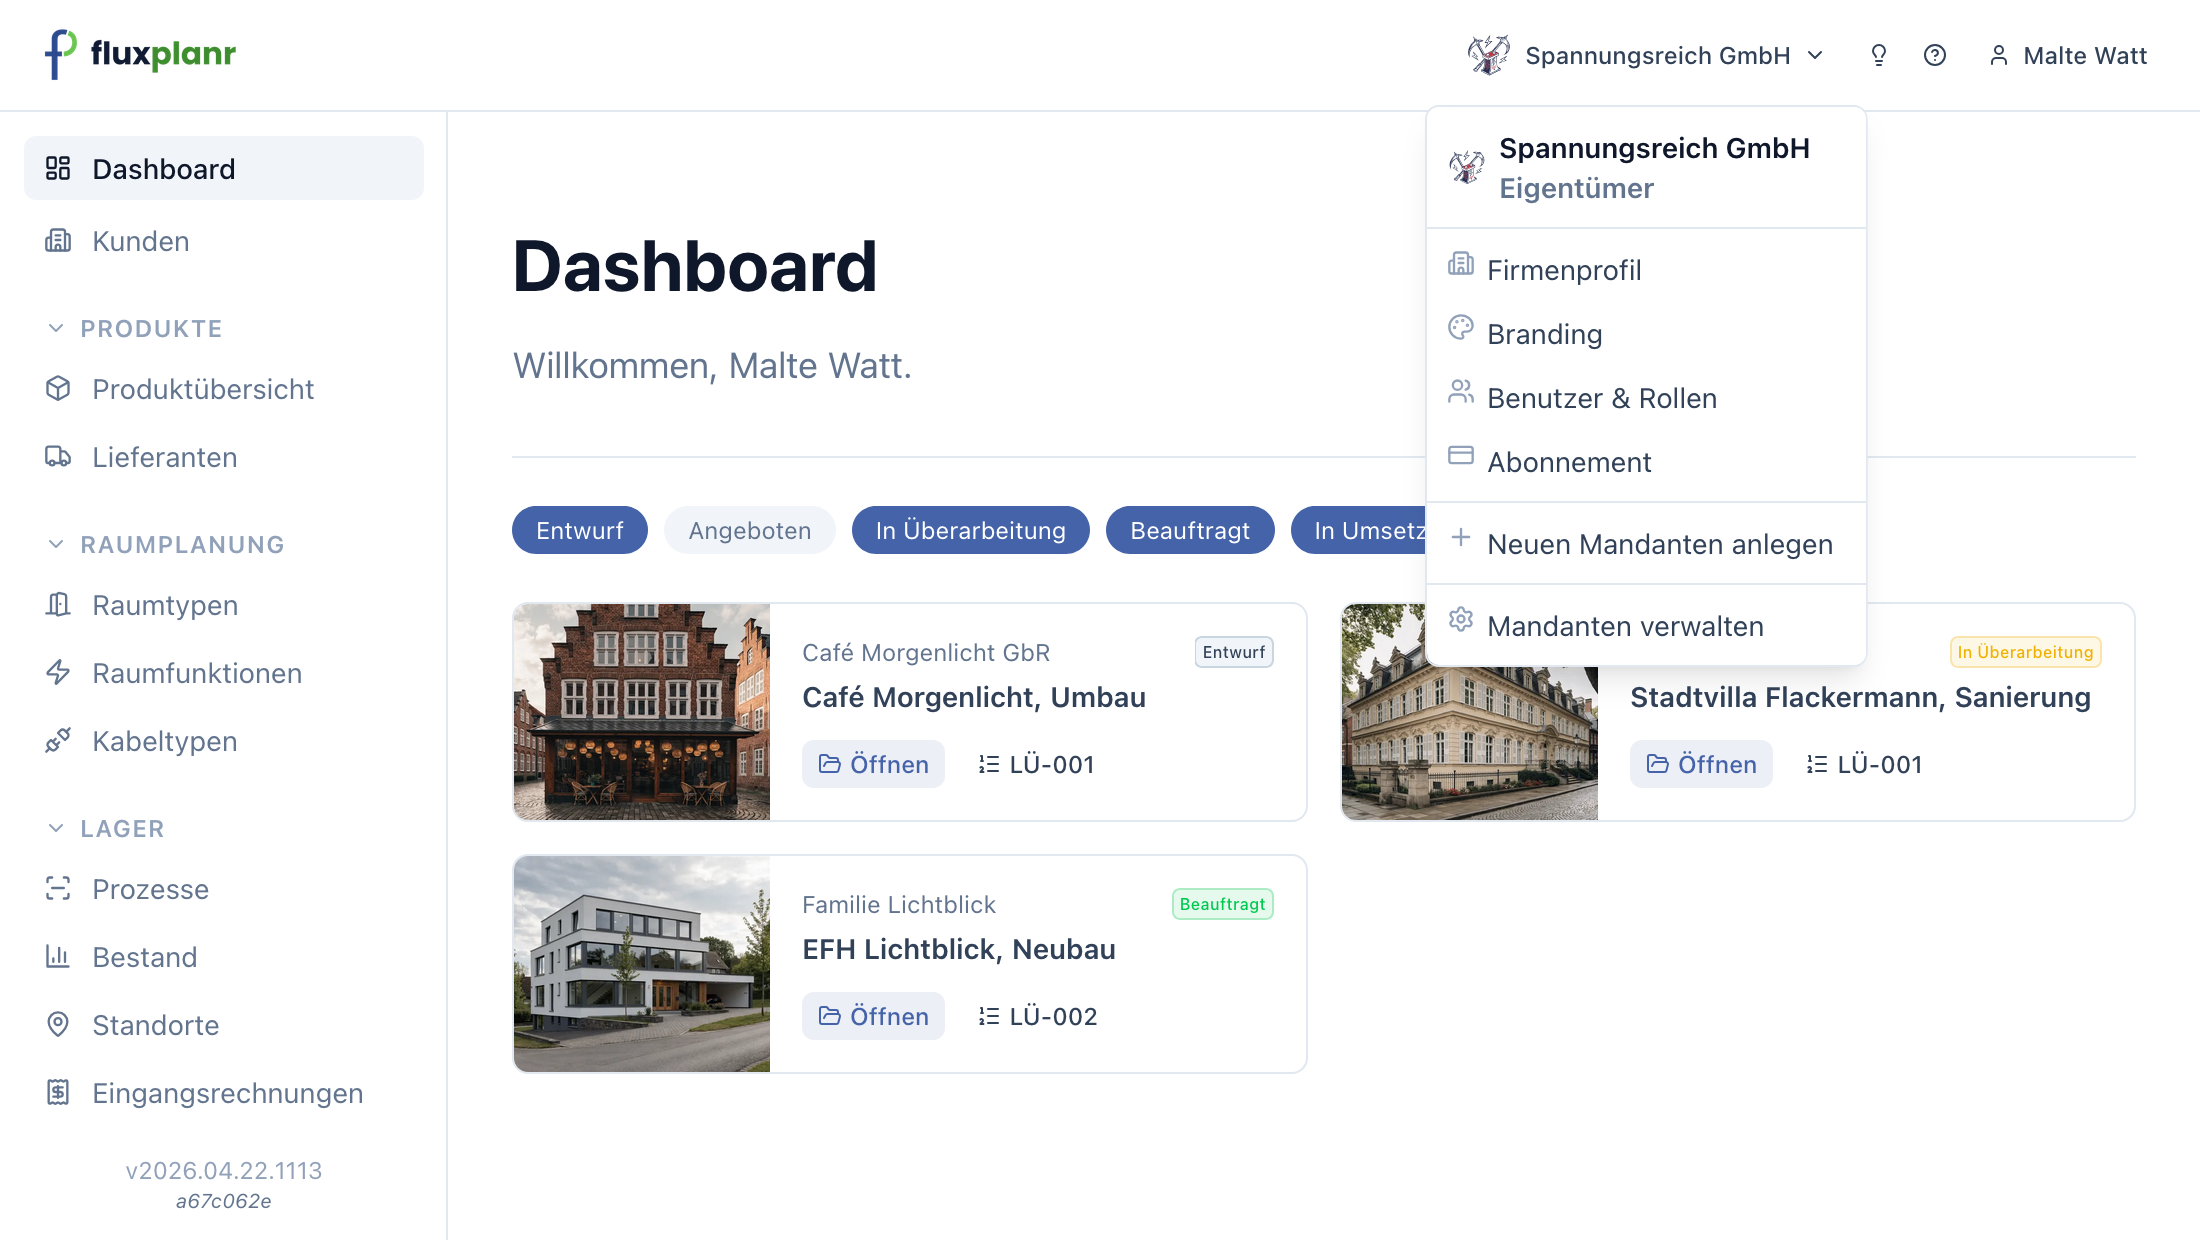Click the Beauftragt badge on Familie Lichtblick card

1222,904
